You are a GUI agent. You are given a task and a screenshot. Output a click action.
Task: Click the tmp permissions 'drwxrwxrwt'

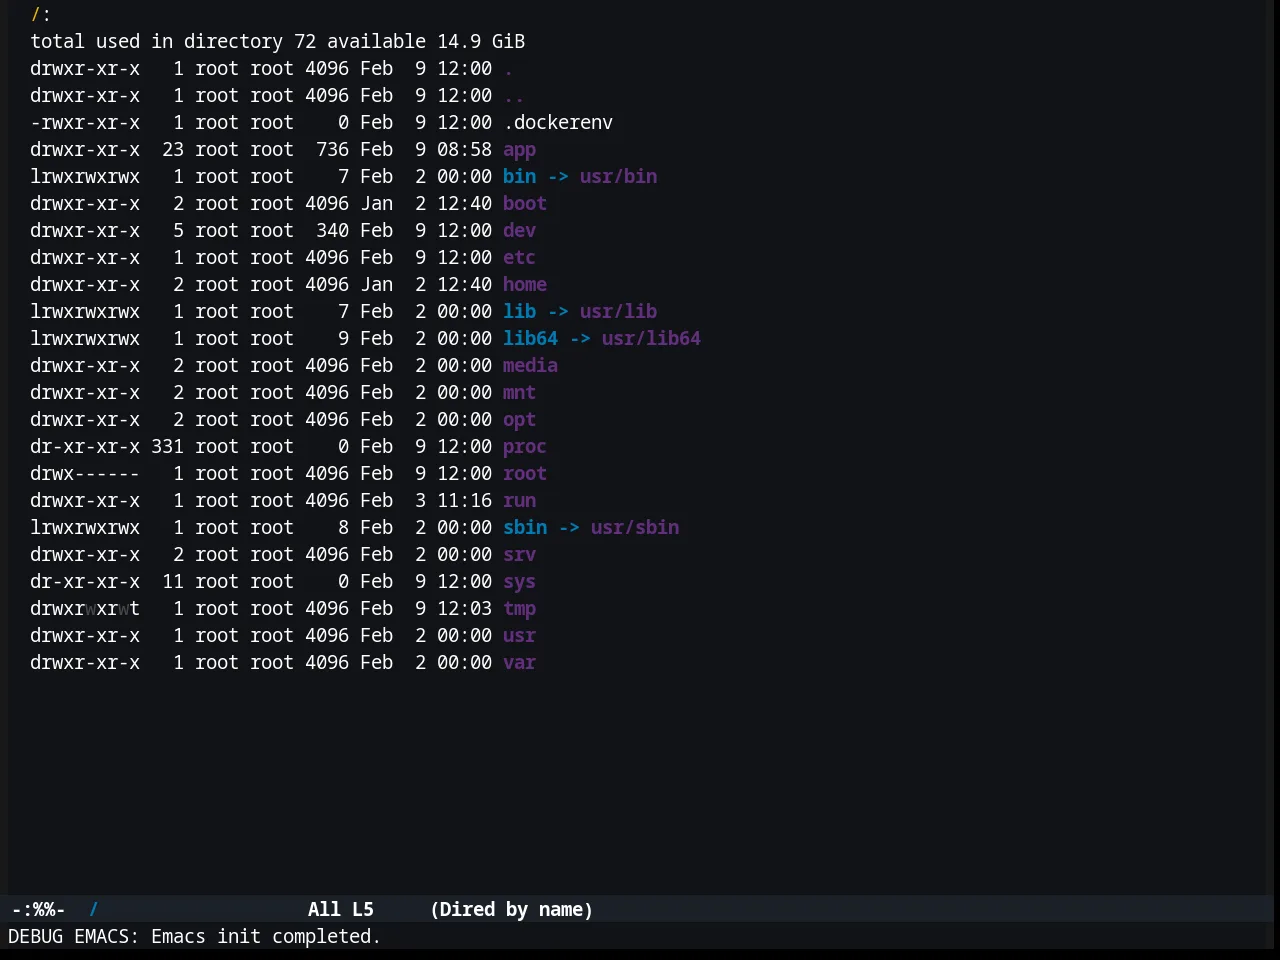point(85,608)
